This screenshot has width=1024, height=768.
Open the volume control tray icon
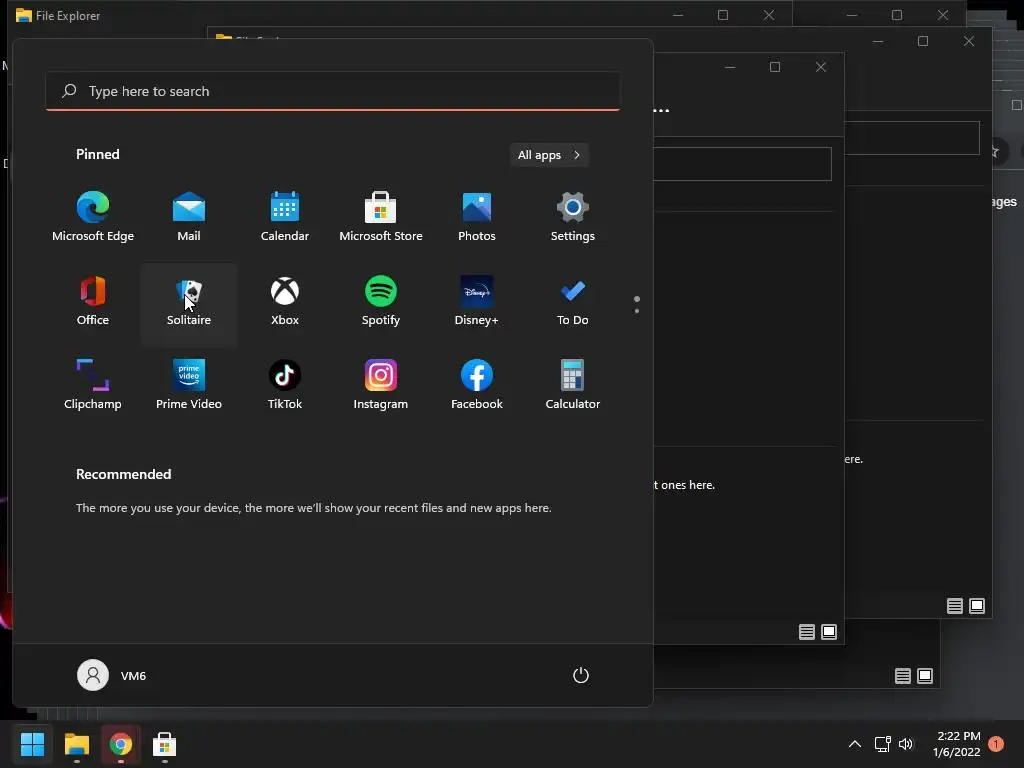(x=906, y=744)
